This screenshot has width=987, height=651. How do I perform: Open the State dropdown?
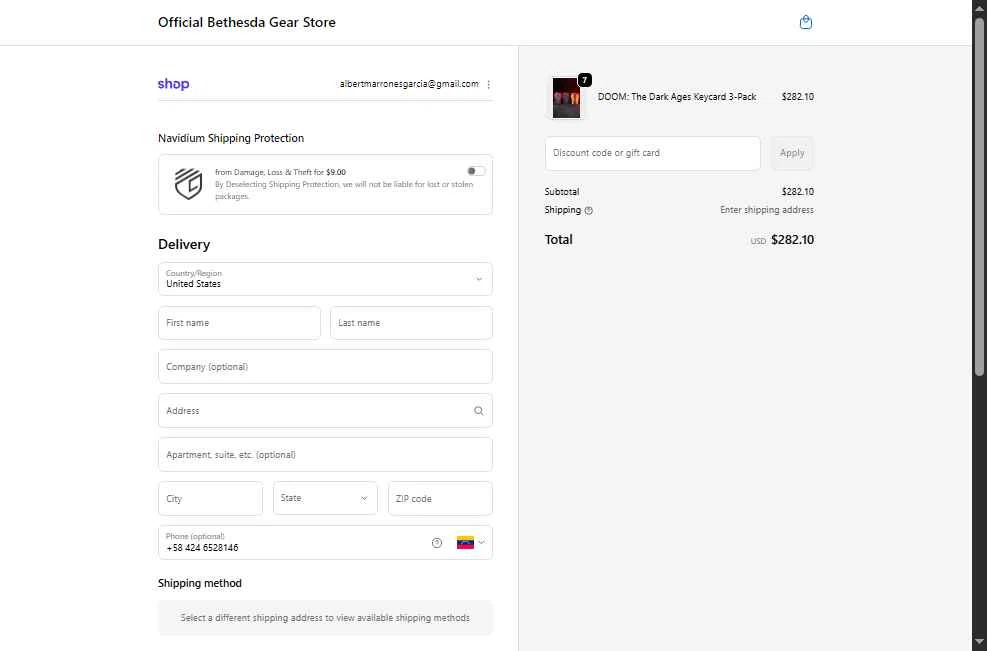pyautogui.click(x=325, y=498)
